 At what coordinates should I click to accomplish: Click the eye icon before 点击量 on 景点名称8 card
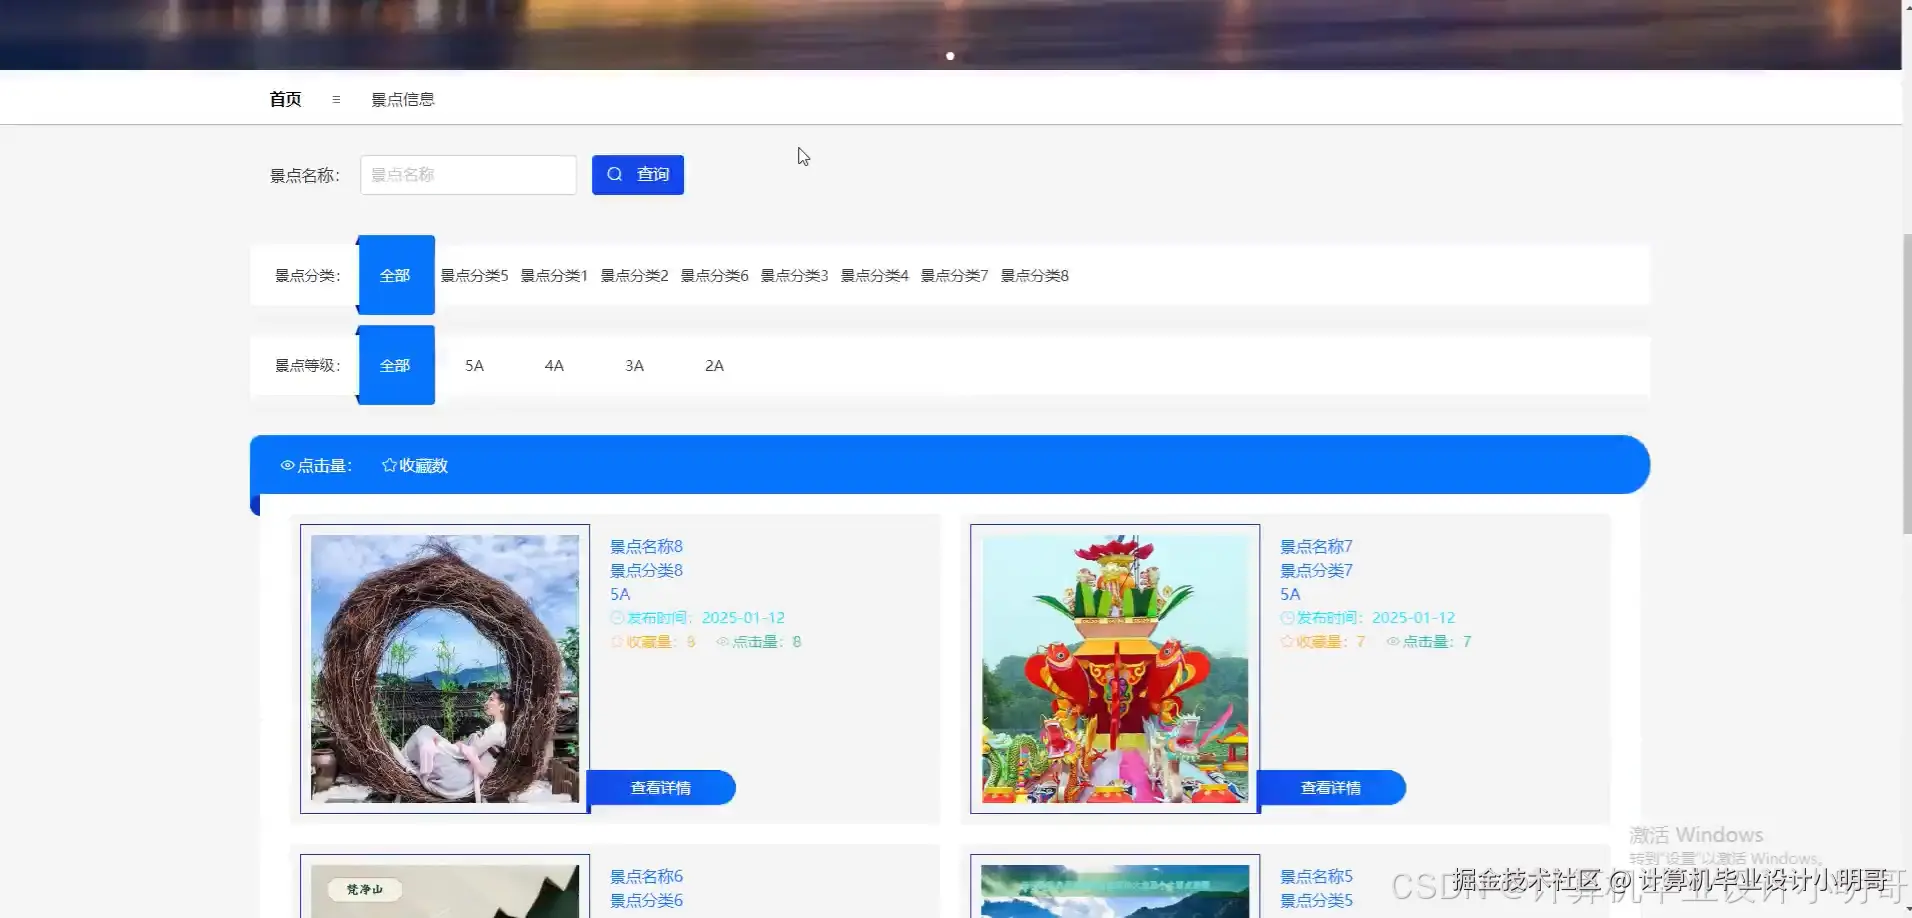(x=721, y=641)
